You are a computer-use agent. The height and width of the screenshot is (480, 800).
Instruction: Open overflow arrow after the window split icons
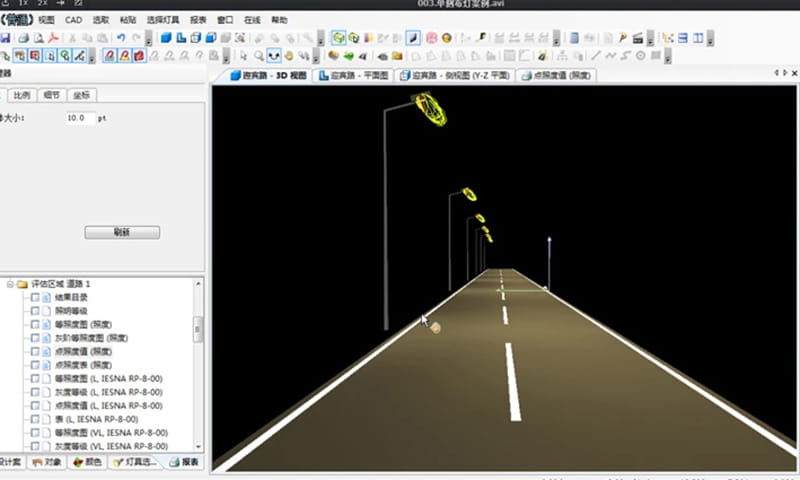point(711,39)
